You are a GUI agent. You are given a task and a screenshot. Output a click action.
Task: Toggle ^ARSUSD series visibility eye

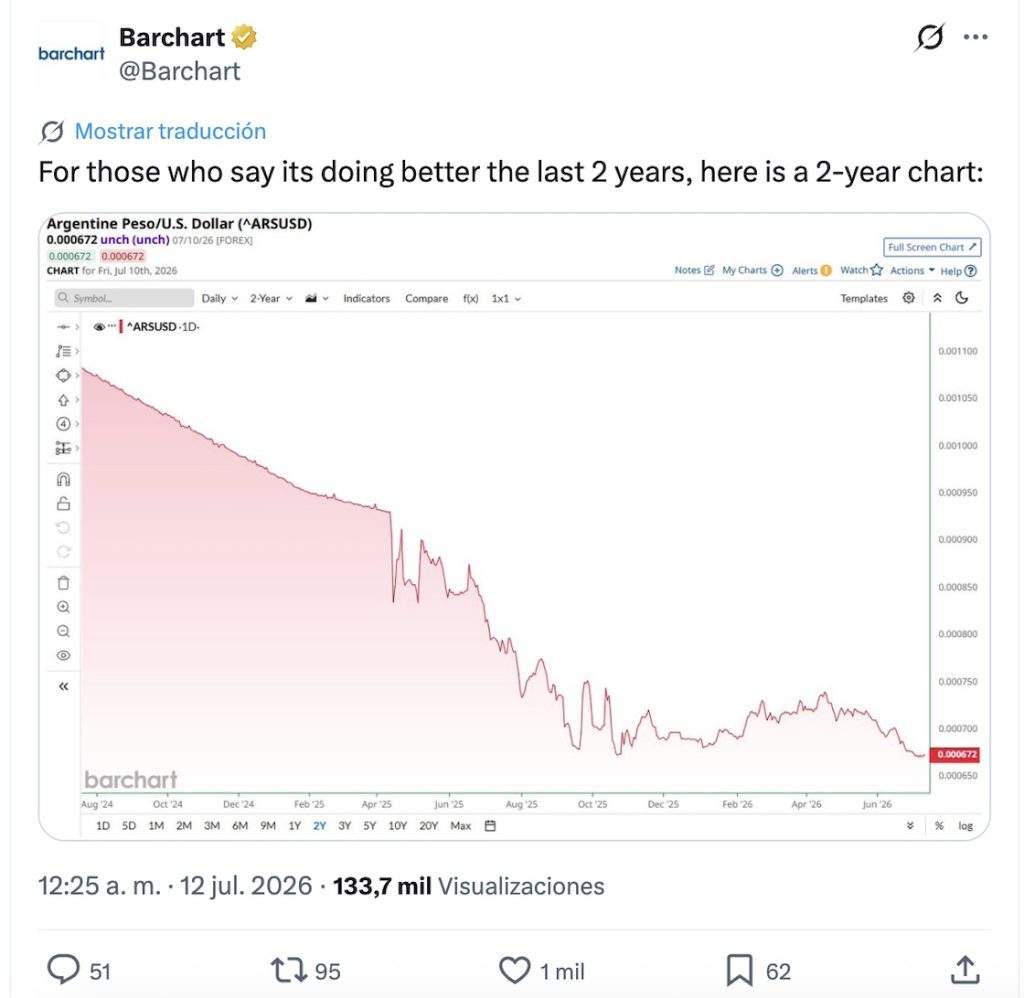pyautogui.click(x=99, y=327)
